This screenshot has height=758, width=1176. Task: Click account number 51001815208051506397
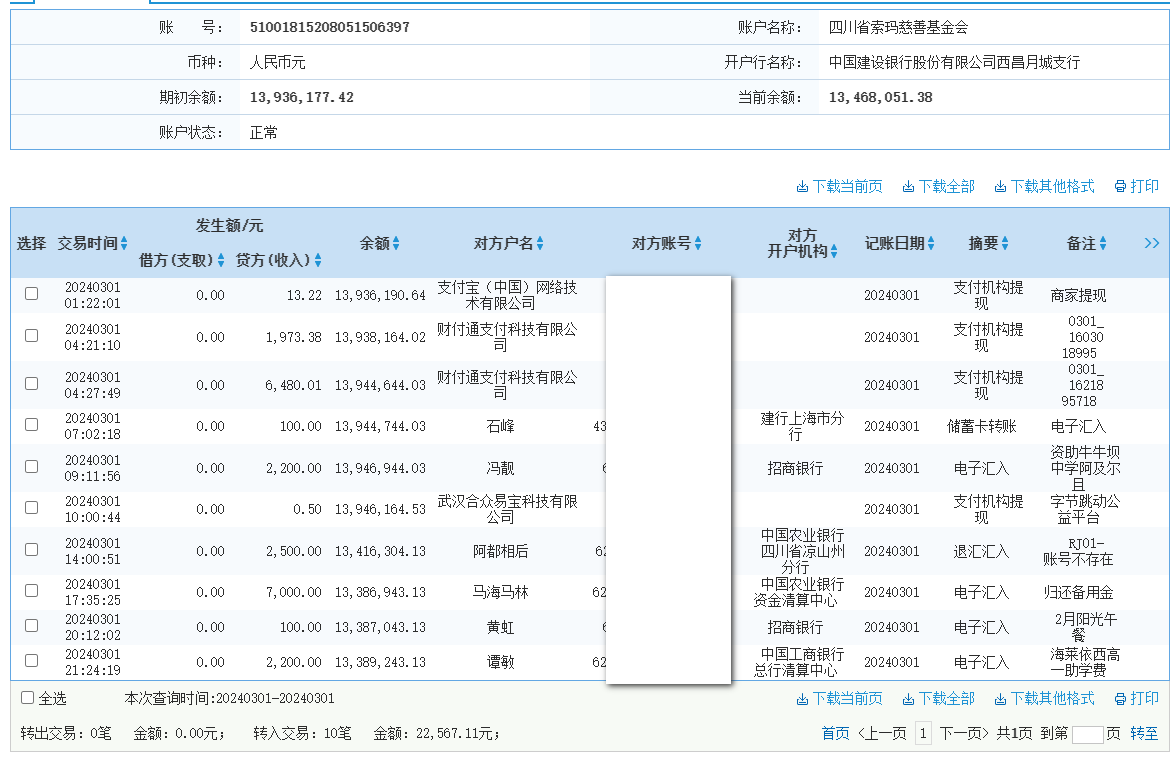tap(329, 27)
